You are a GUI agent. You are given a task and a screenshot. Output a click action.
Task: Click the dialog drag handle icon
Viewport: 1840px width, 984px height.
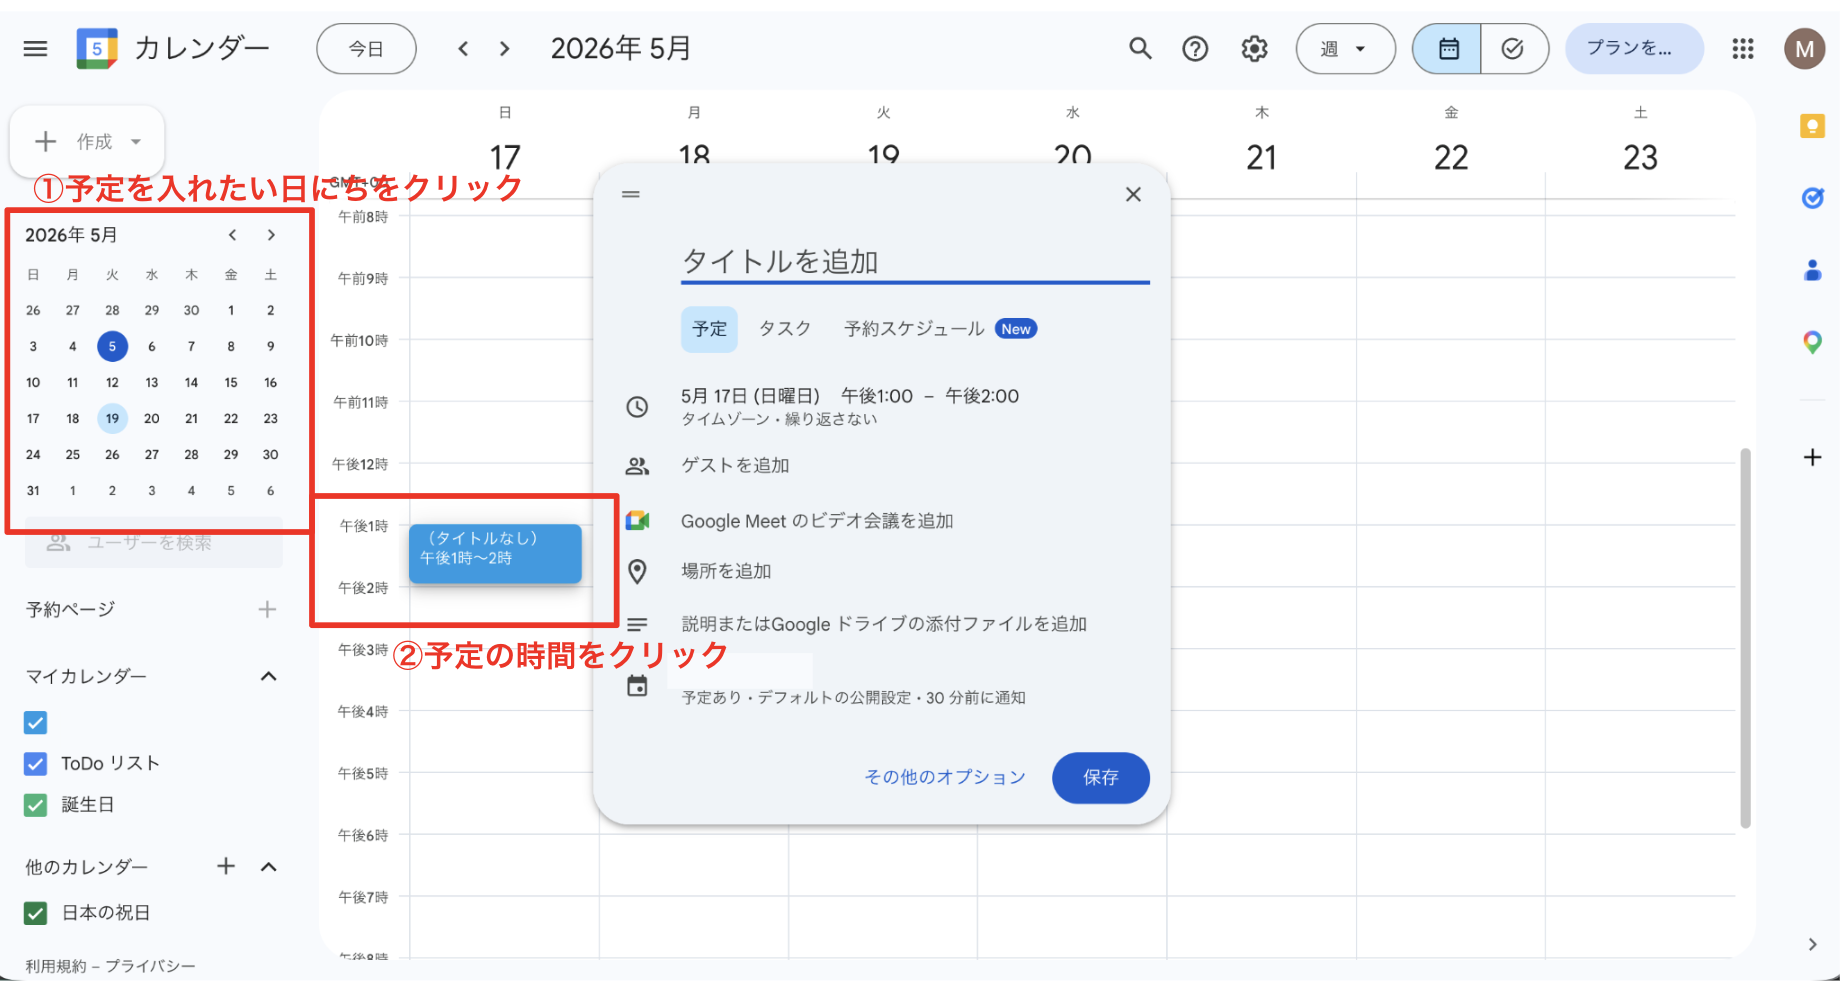(x=631, y=194)
